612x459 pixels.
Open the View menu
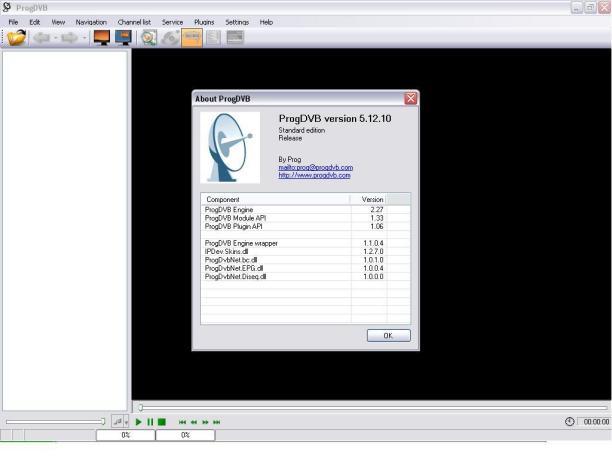(58, 22)
